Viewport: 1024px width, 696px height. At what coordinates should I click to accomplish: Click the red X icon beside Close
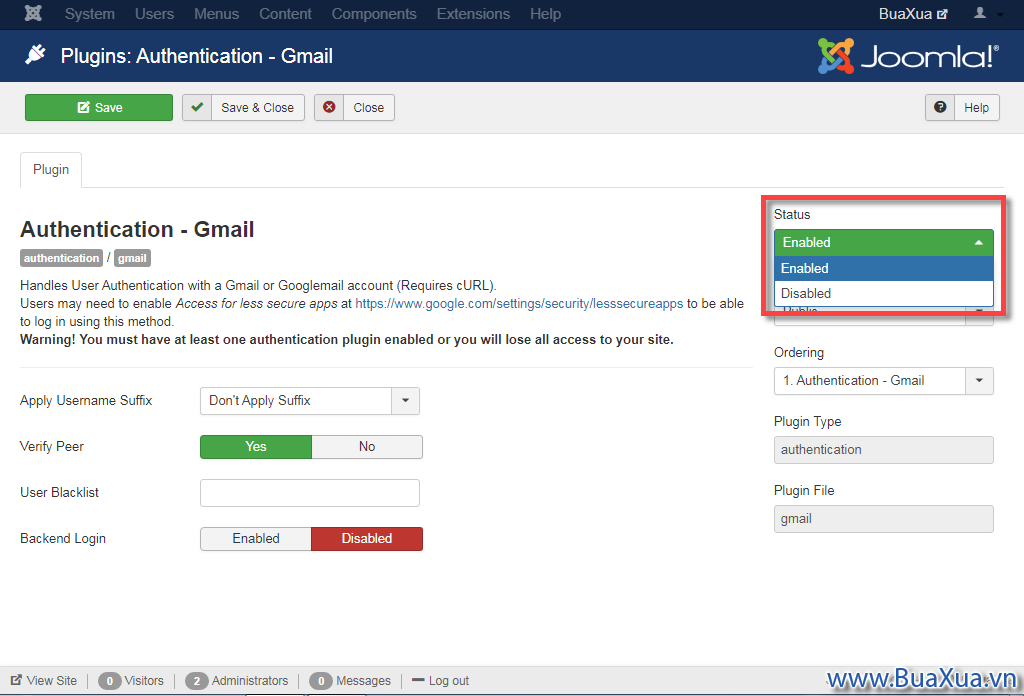pos(329,107)
